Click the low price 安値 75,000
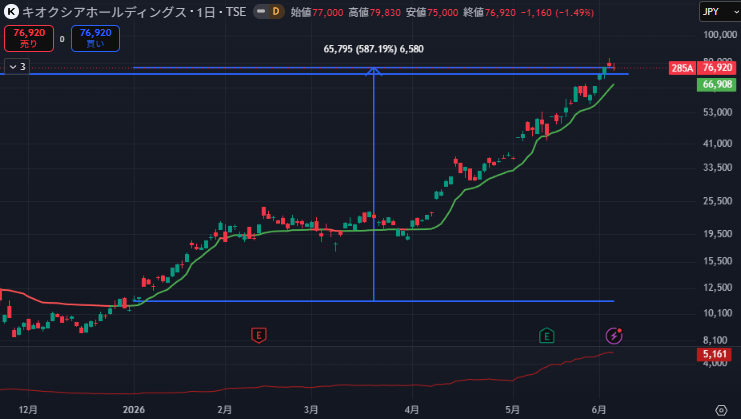 [432, 12]
